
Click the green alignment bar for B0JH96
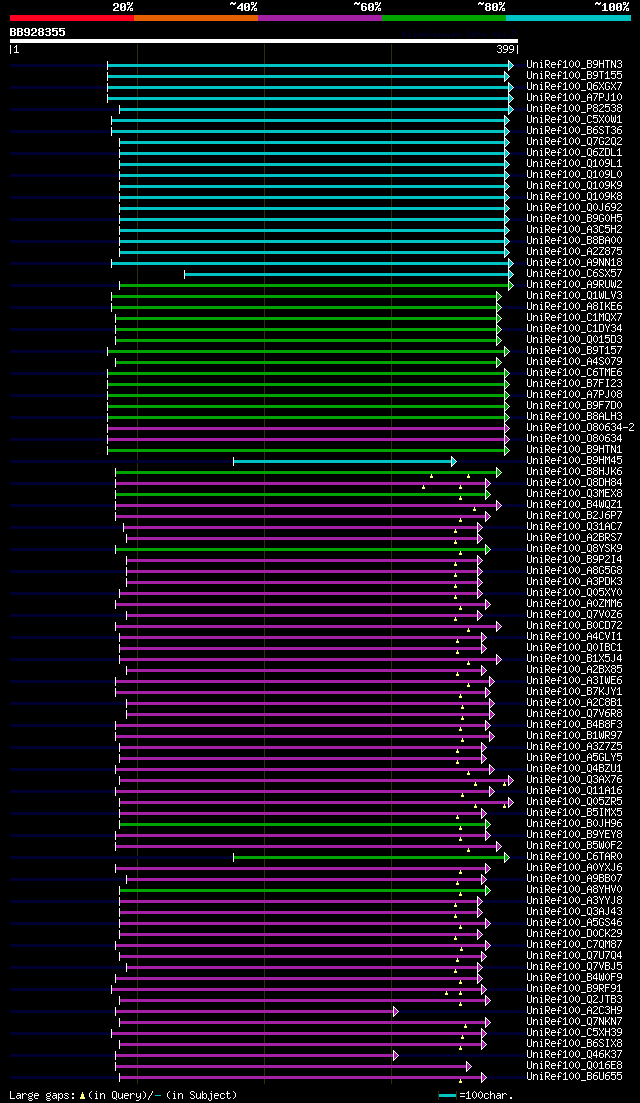[x=305, y=824]
